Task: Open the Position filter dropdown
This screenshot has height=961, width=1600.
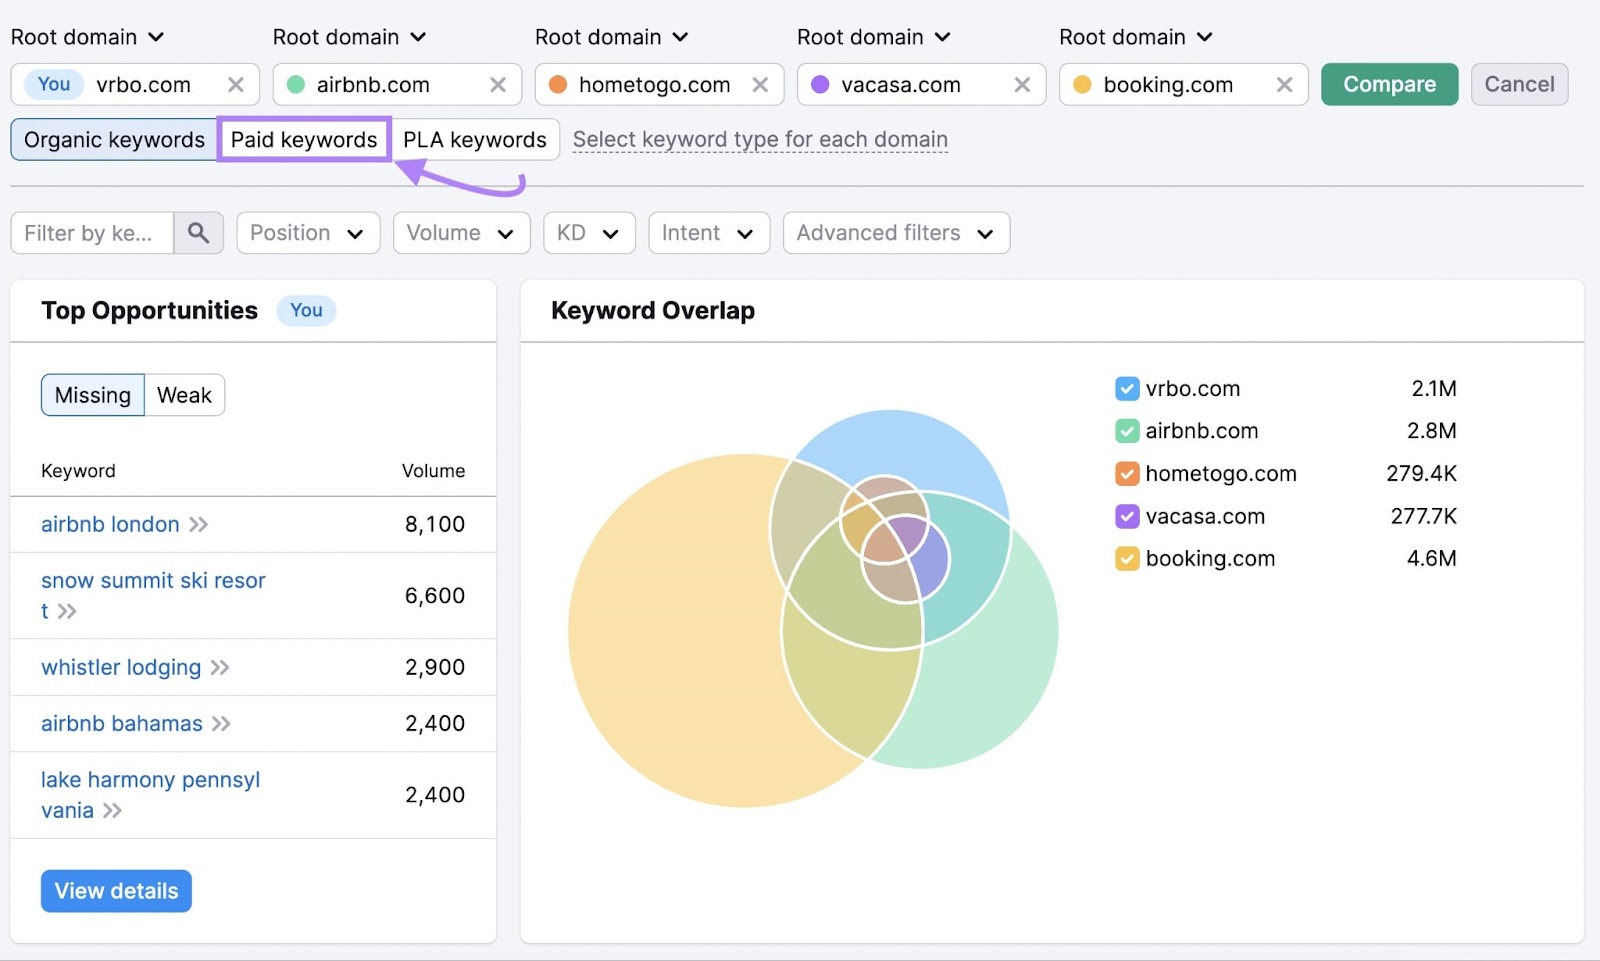Action: pos(307,233)
